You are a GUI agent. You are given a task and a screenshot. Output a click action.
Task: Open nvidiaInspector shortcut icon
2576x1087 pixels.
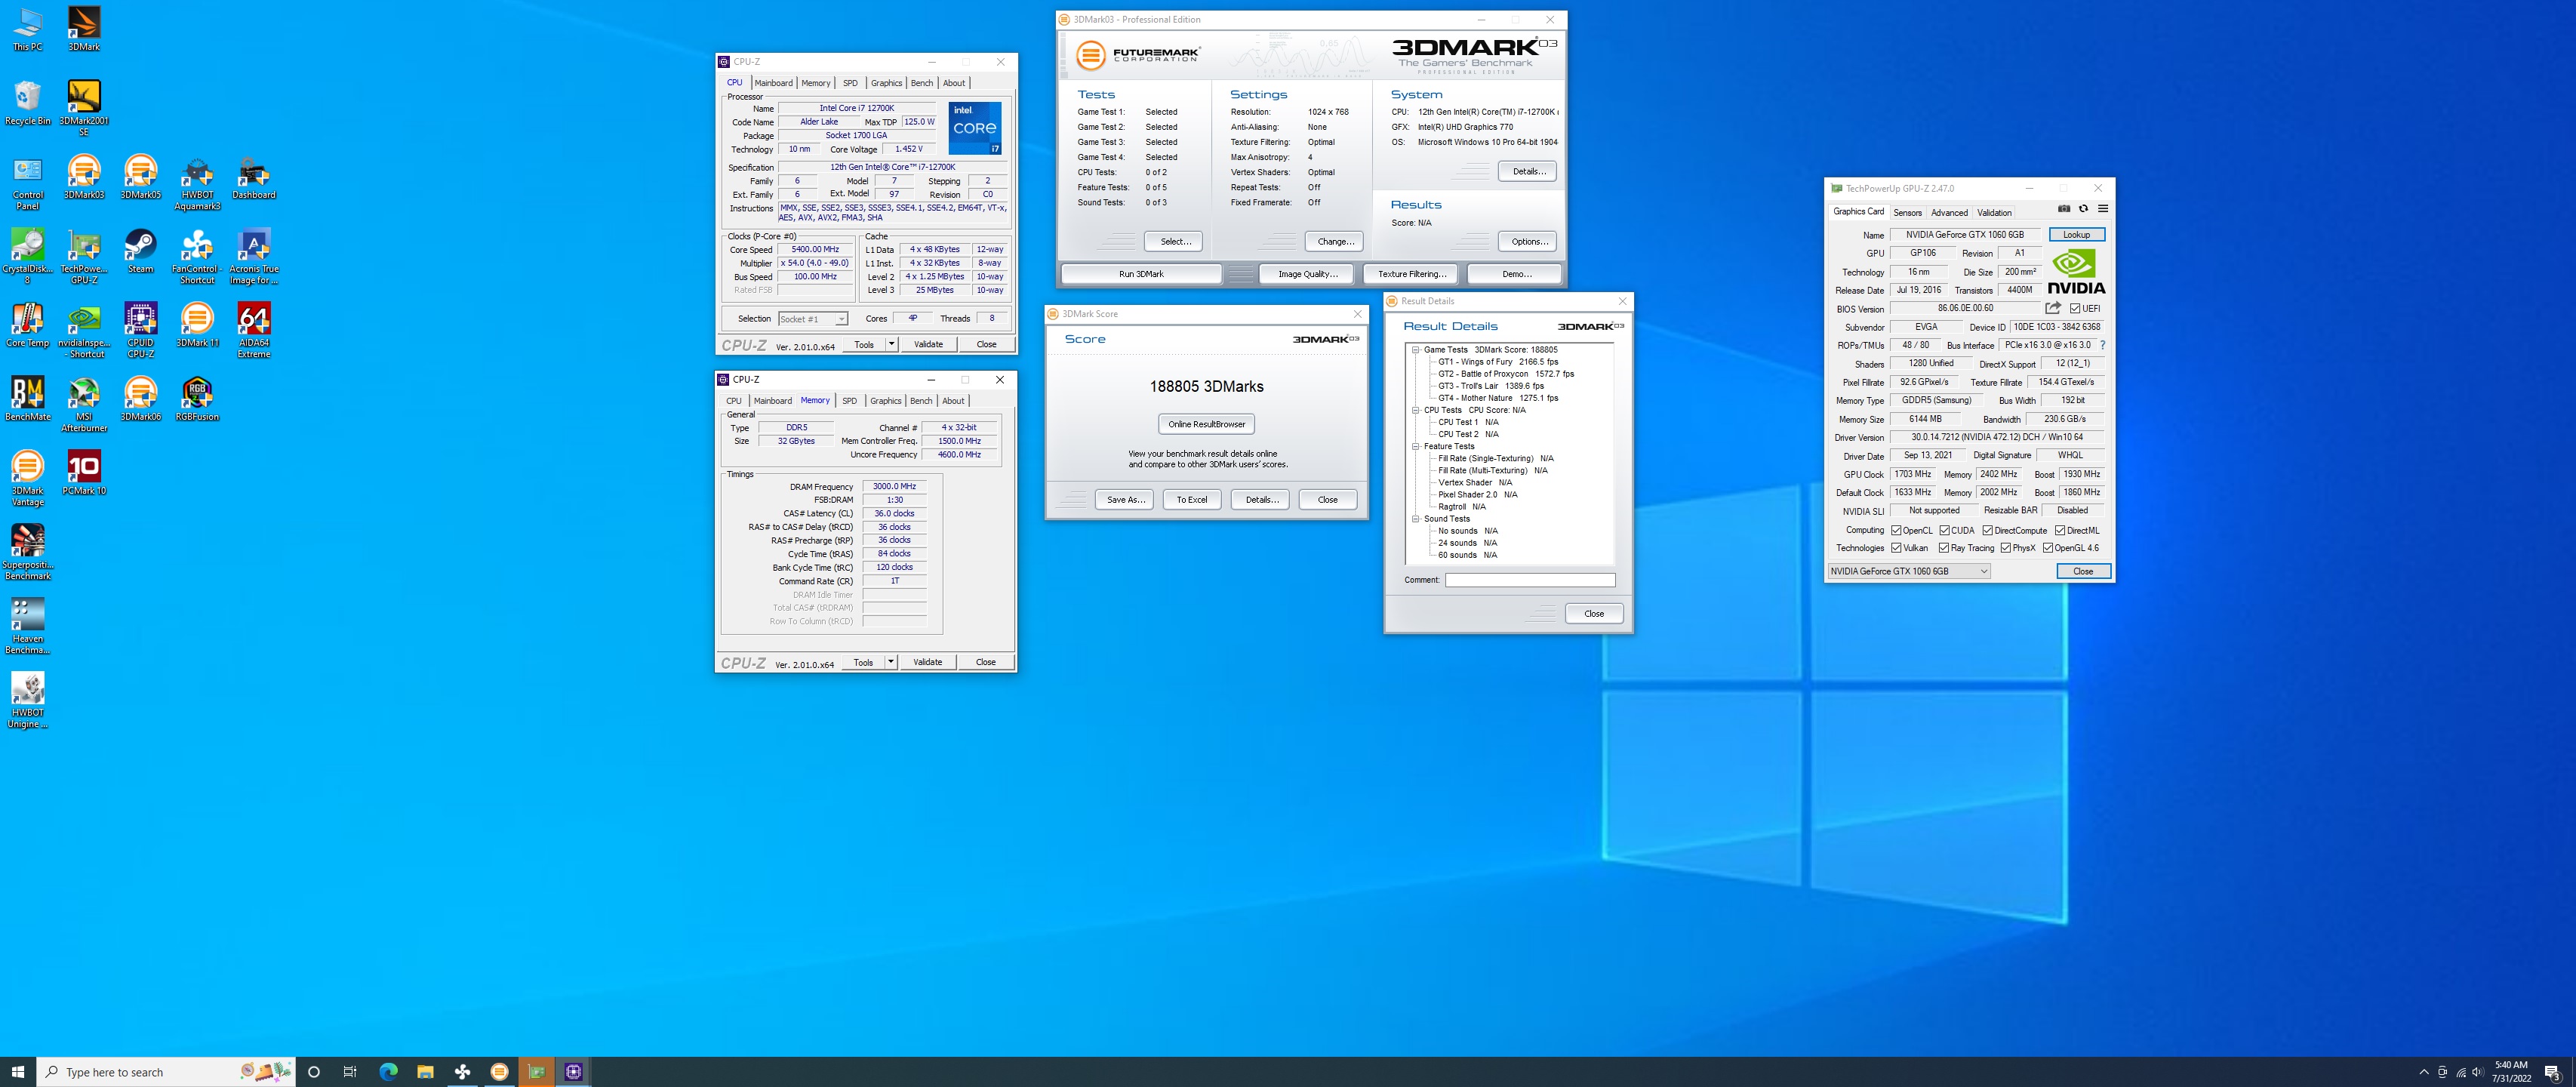(x=84, y=331)
